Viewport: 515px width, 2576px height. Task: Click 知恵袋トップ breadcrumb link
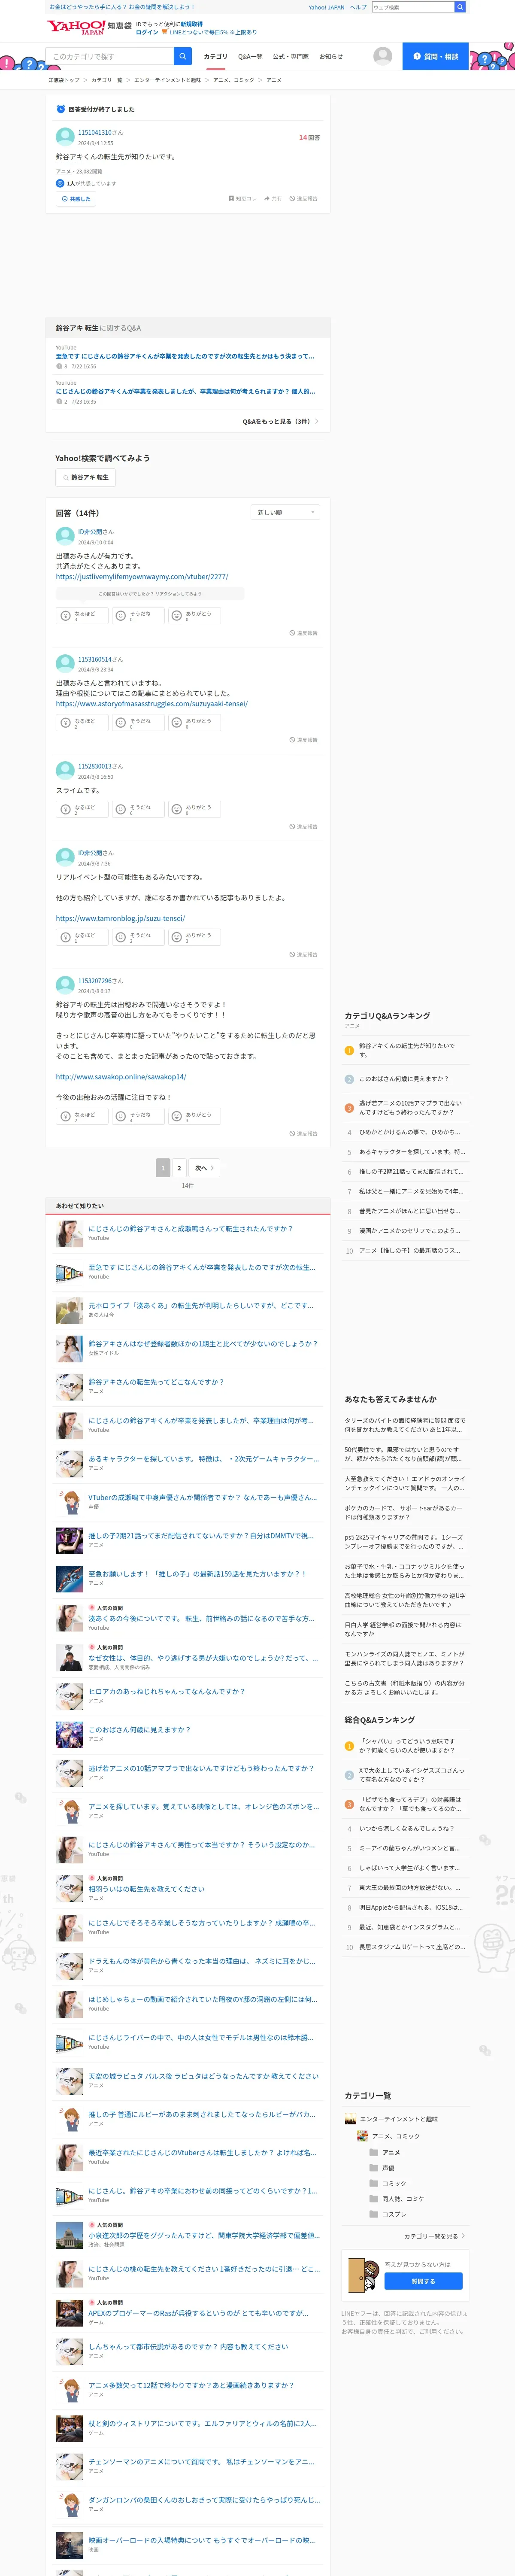pyautogui.click(x=64, y=80)
